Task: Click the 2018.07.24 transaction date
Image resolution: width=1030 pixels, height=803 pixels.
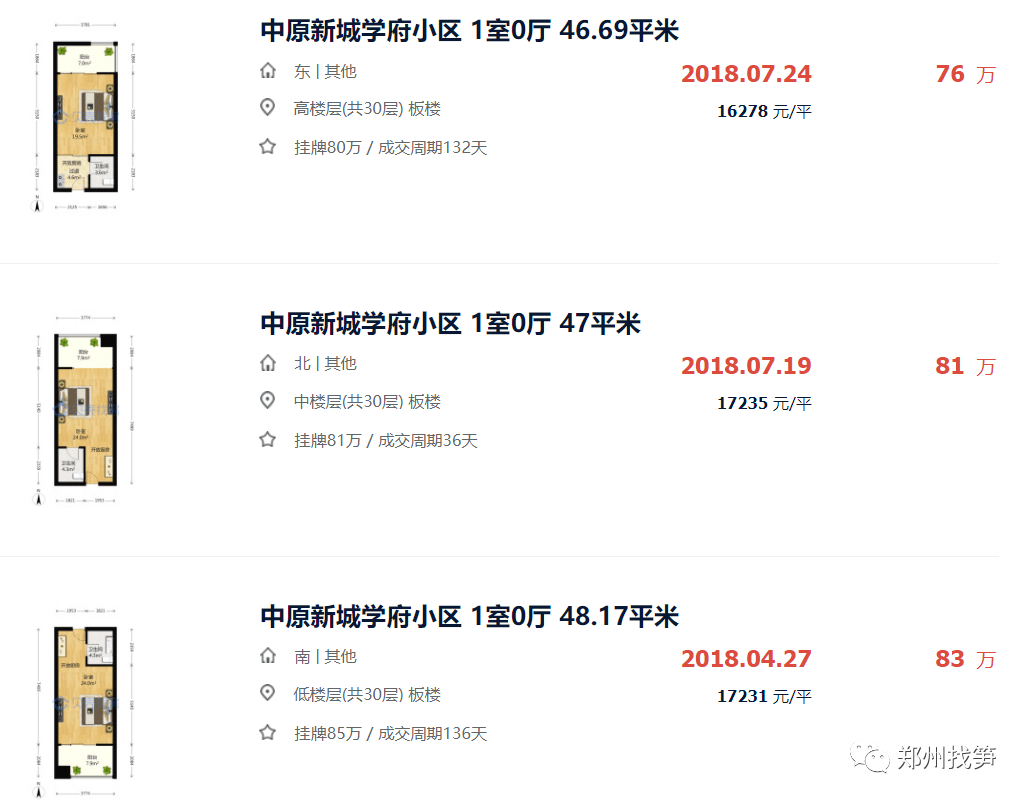Action: [x=746, y=74]
